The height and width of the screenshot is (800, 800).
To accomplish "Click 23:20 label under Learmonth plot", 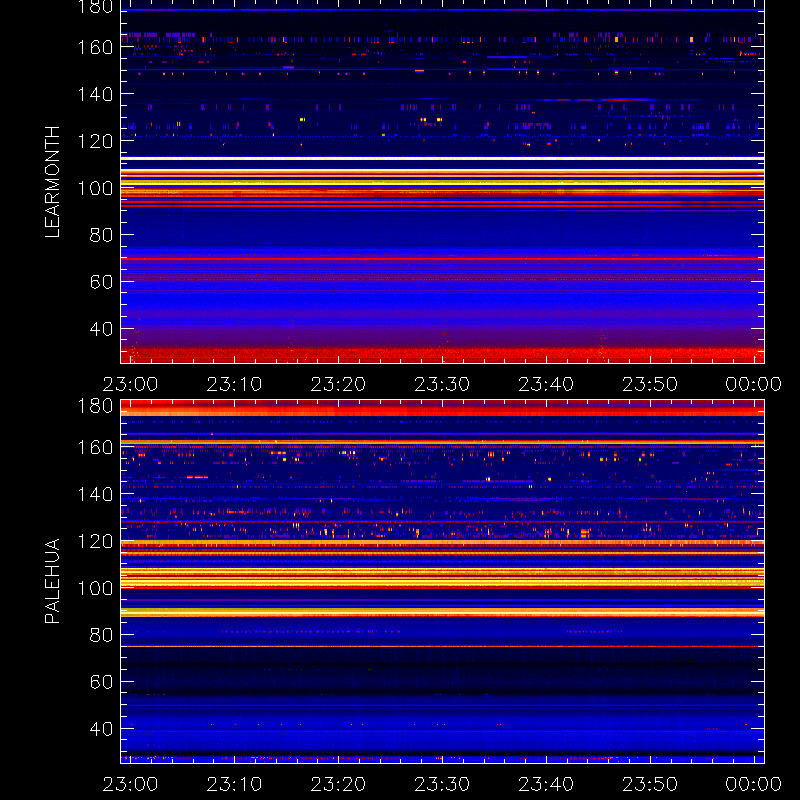I will point(338,384).
